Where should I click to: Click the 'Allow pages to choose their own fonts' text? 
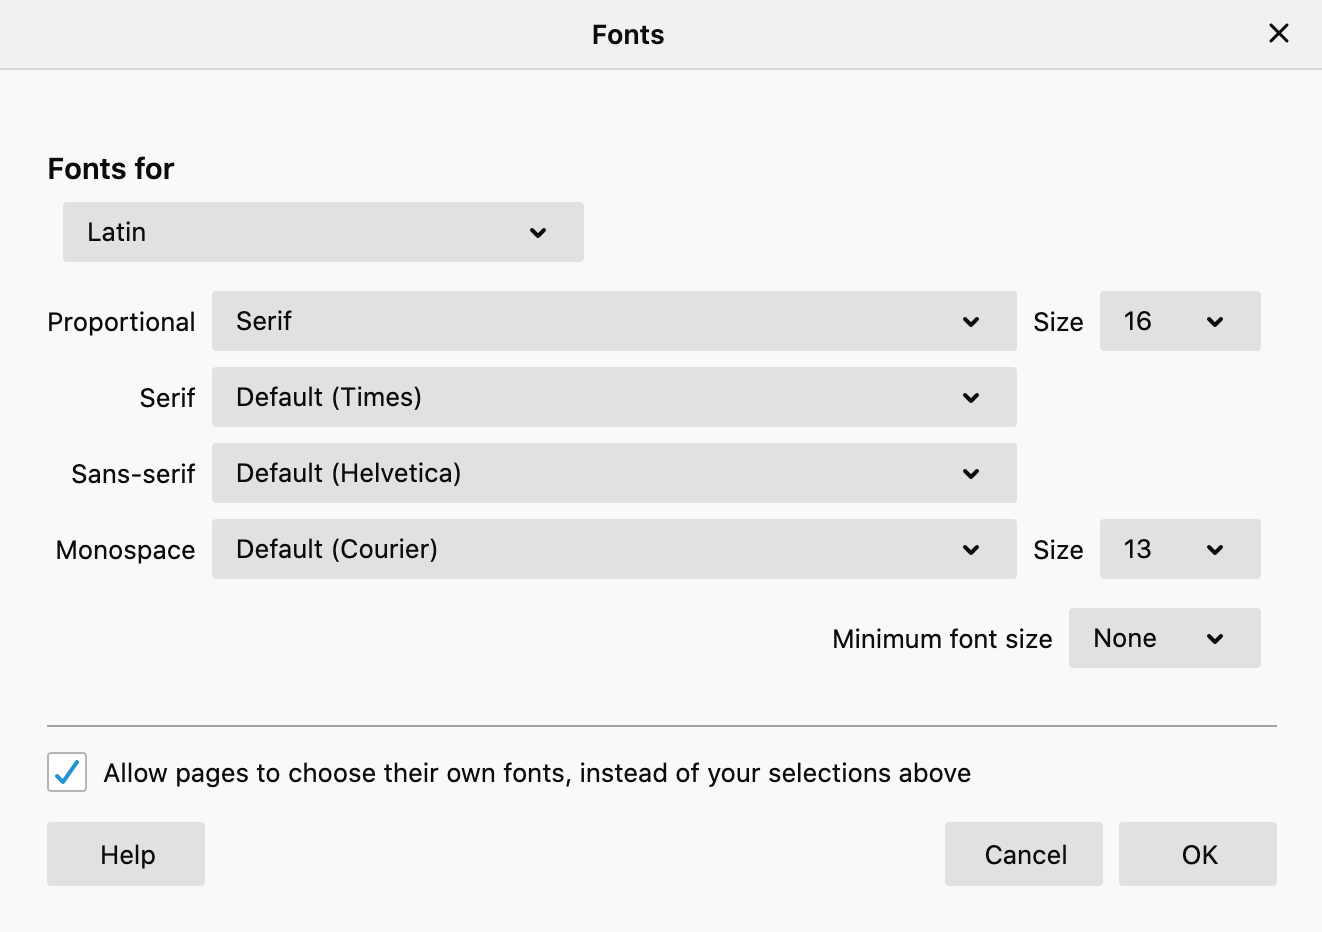(537, 773)
